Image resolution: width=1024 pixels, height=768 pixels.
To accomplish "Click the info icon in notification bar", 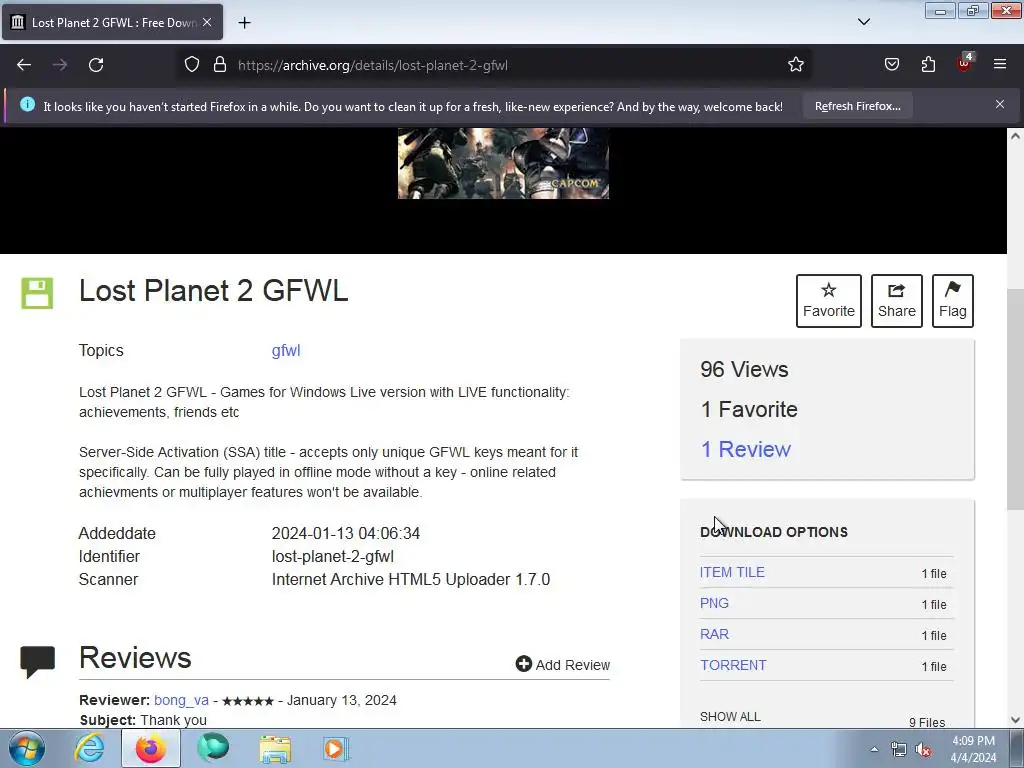I will [x=27, y=104].
